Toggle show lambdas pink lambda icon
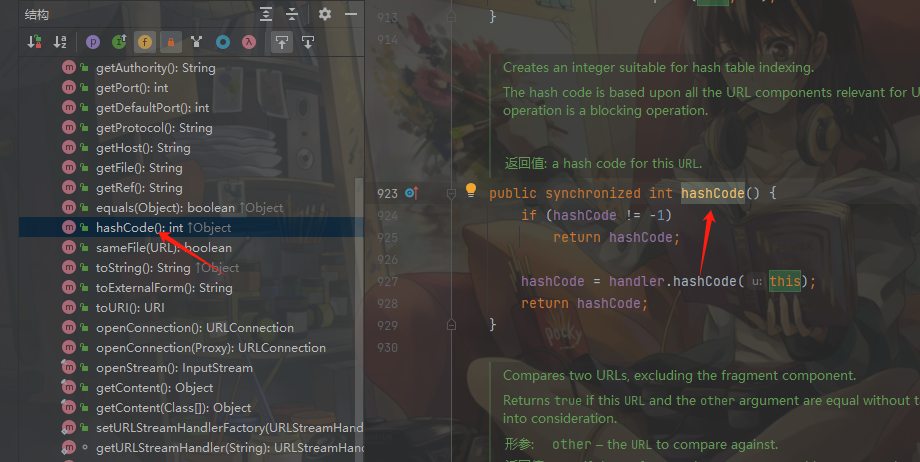Image resolution: width=920 pixels, height=462 pixels. click(x=249, y=42)
